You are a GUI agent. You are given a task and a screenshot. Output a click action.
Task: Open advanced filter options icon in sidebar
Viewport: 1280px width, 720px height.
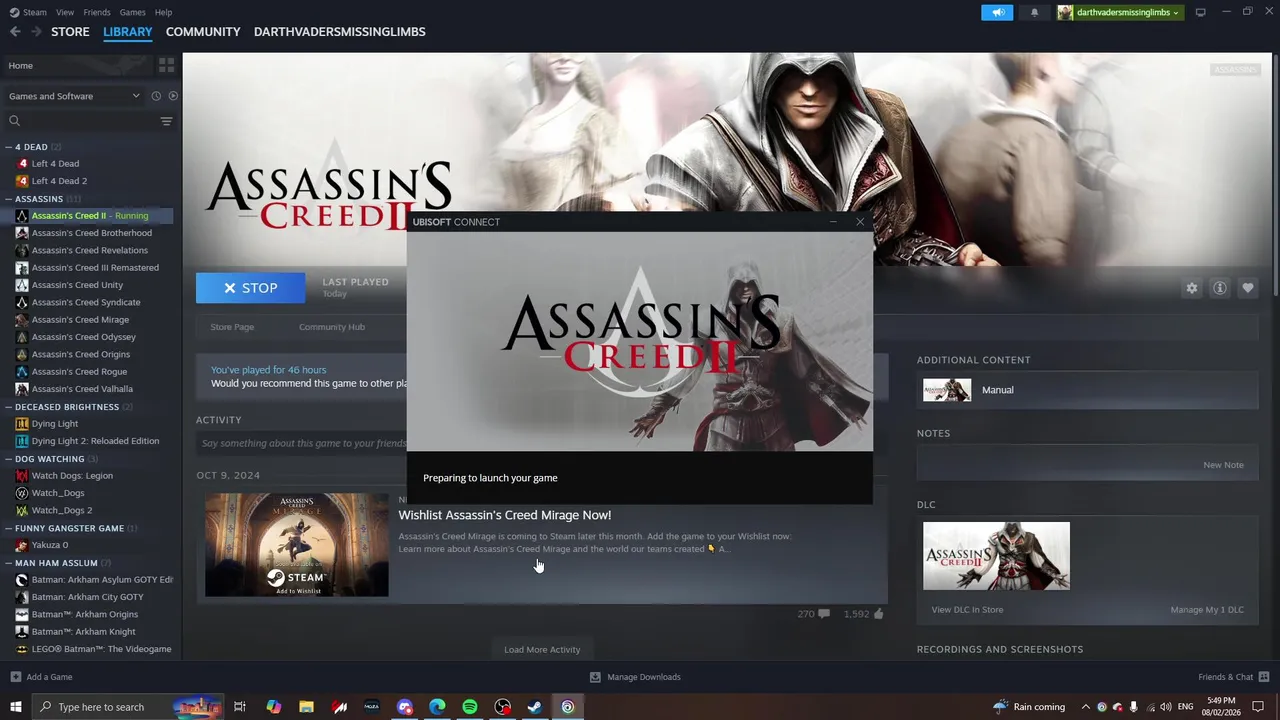point(166,121)
